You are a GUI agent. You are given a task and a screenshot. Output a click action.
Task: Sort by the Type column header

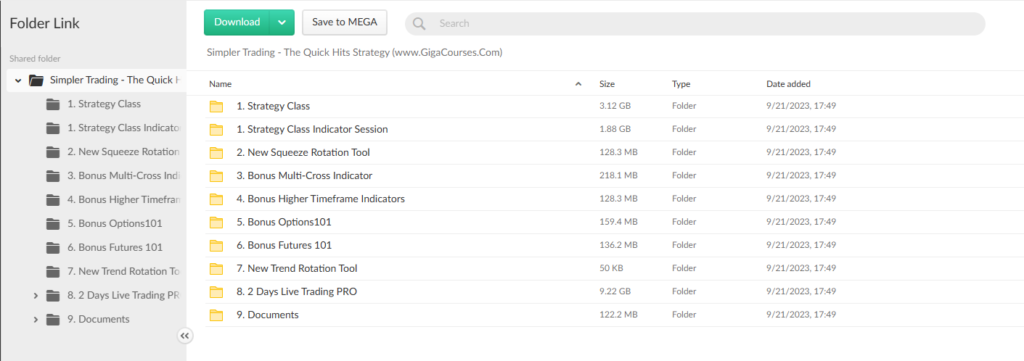[681, 84]
